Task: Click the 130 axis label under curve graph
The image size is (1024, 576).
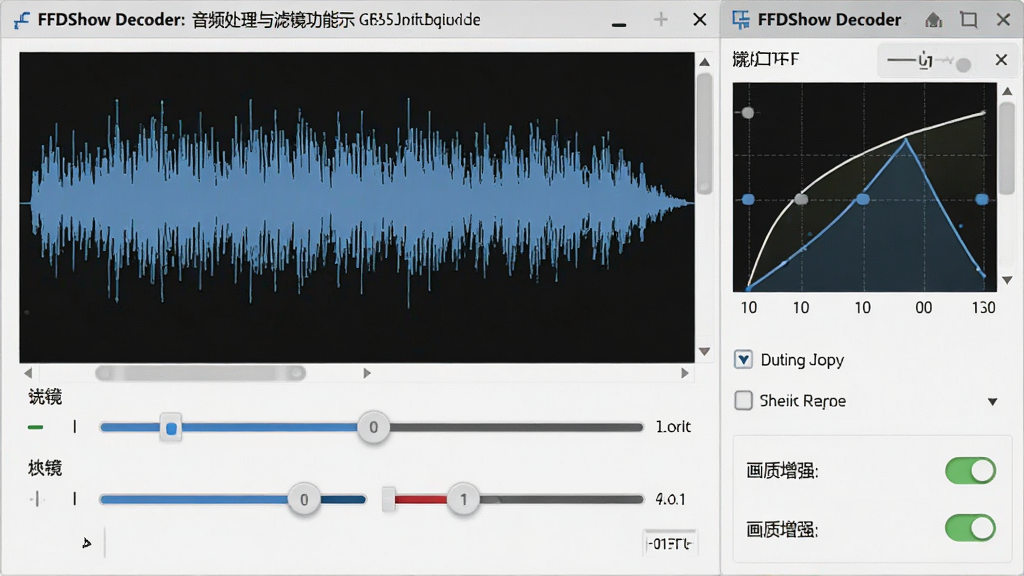Action: pyautogui.click(x=984, y=308)
